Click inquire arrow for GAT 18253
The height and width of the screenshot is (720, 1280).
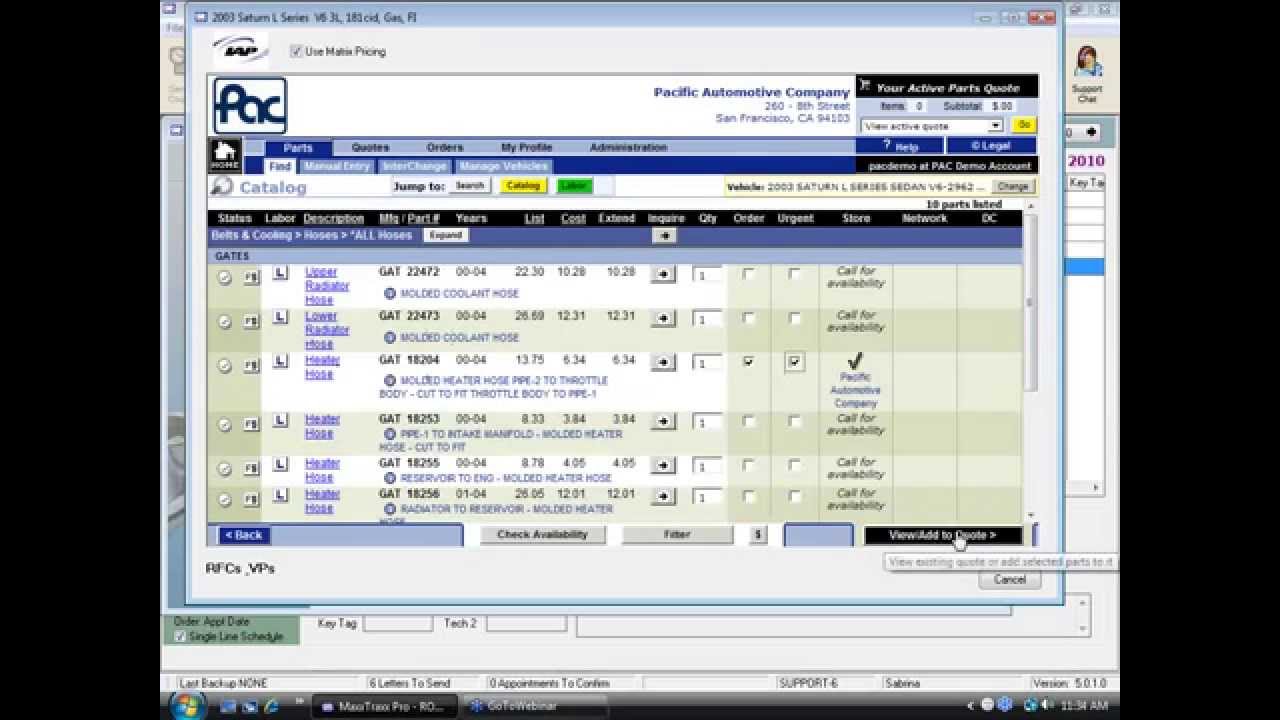click(663, 422)
